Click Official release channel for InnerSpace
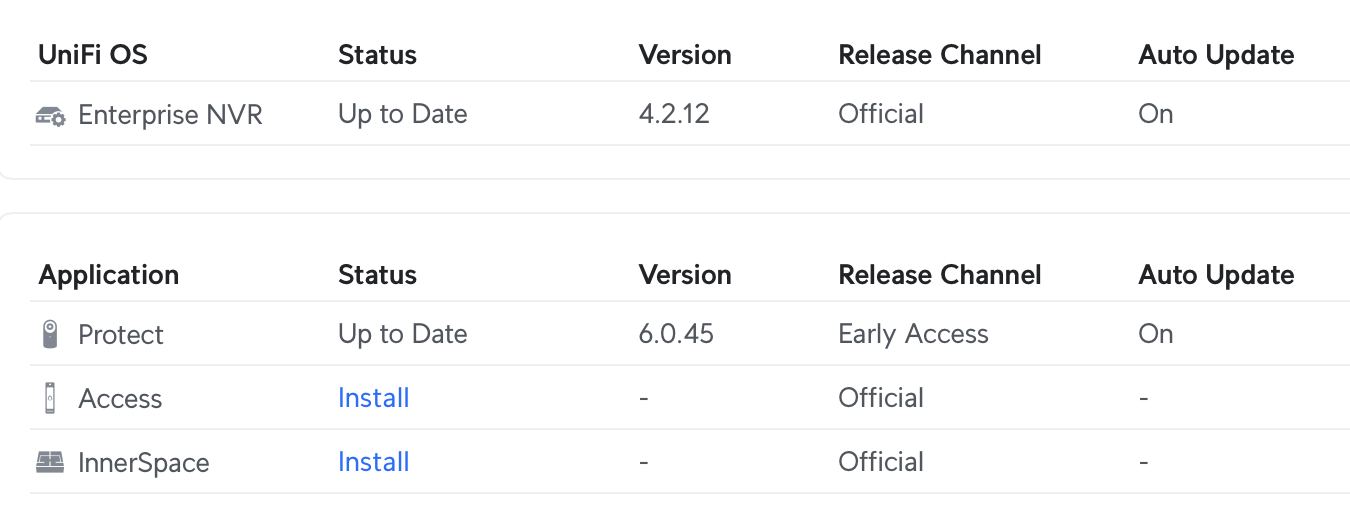The width and height of the screenshot is (1350, 514). pyautogui.click(x=881, y=462)
